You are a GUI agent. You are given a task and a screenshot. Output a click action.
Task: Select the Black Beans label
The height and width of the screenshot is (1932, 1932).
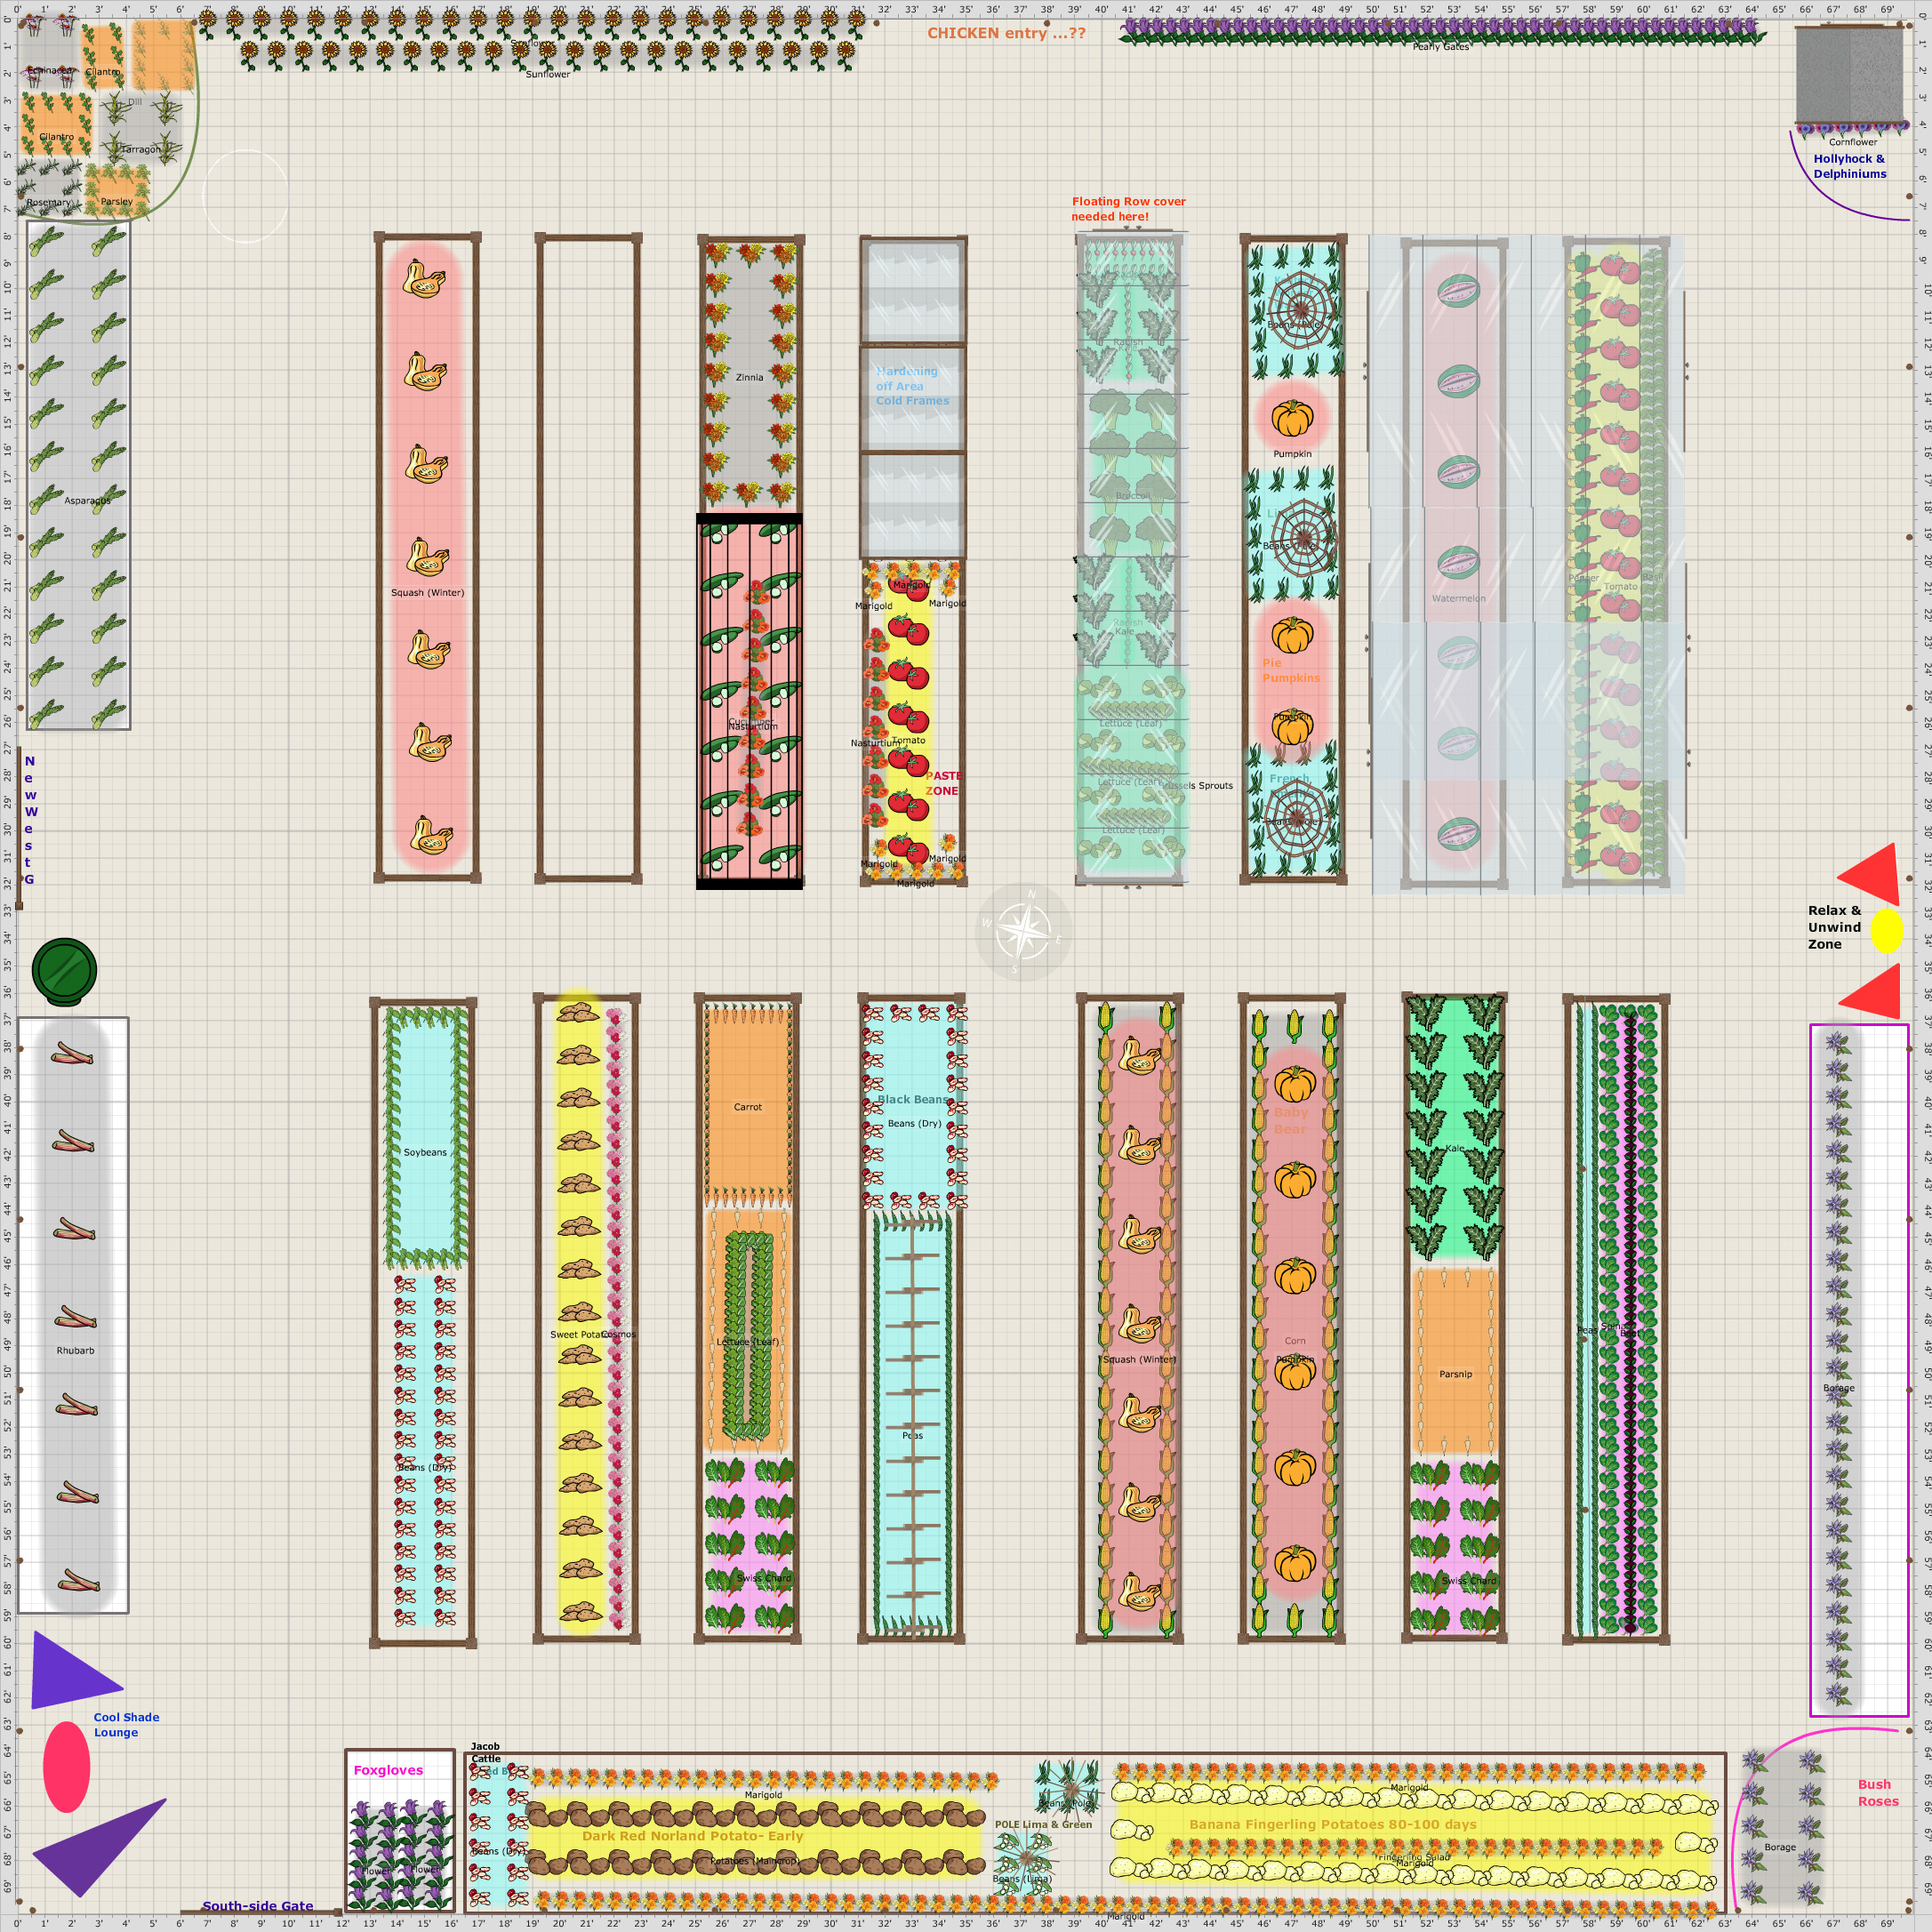click(911, 1099)
